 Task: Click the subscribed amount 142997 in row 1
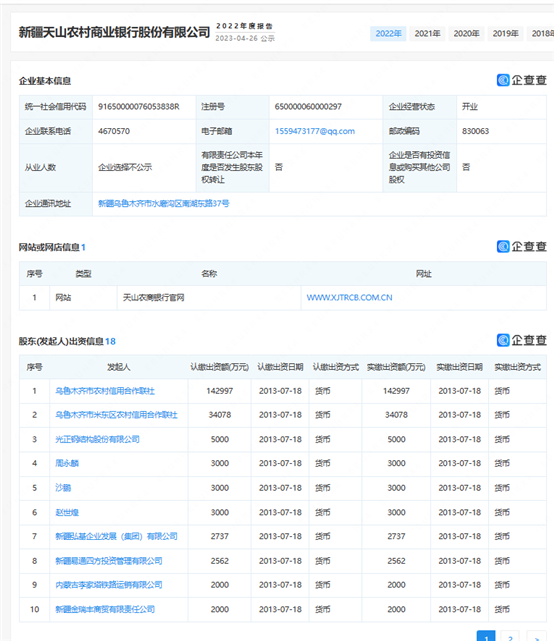coord(220,391)
